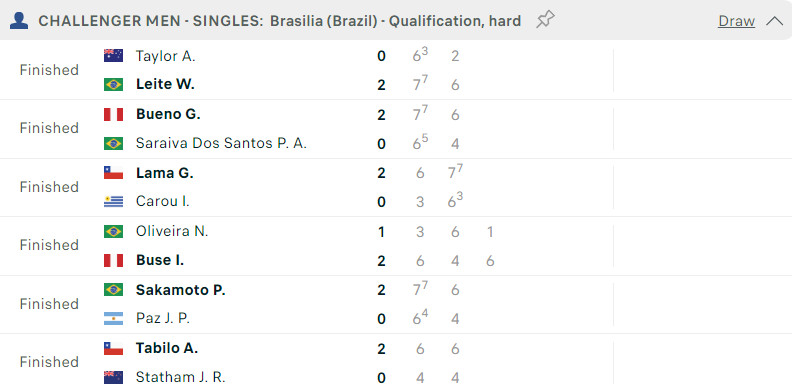This screenshot has width=792, height=390.
Task: Select Tabilo A. player name
Action: click(x=167, y=348)
